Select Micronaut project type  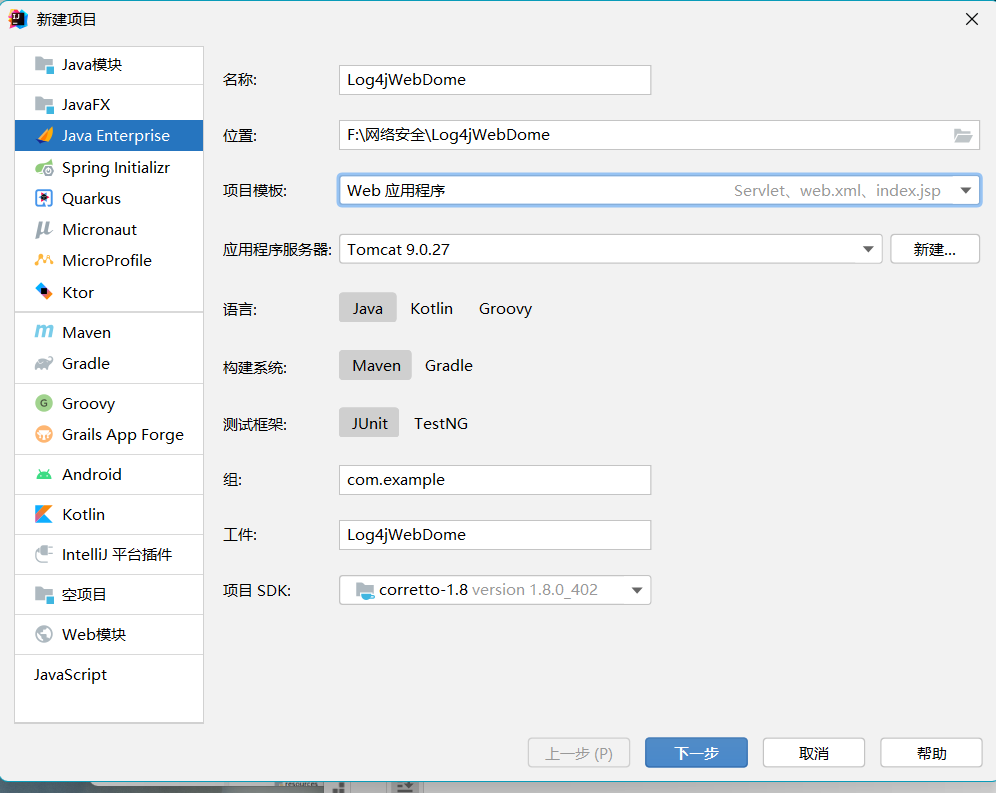[x=109, y=229]
